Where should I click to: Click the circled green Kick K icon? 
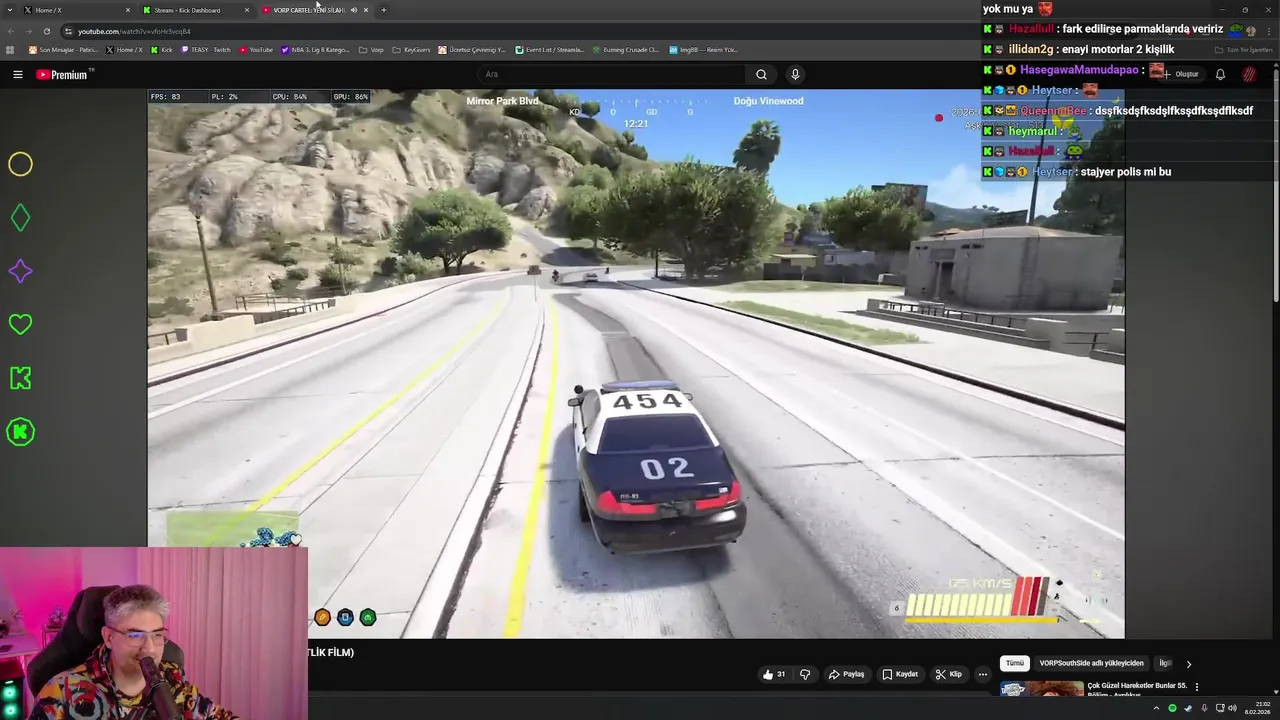click(x=20, y=432)
